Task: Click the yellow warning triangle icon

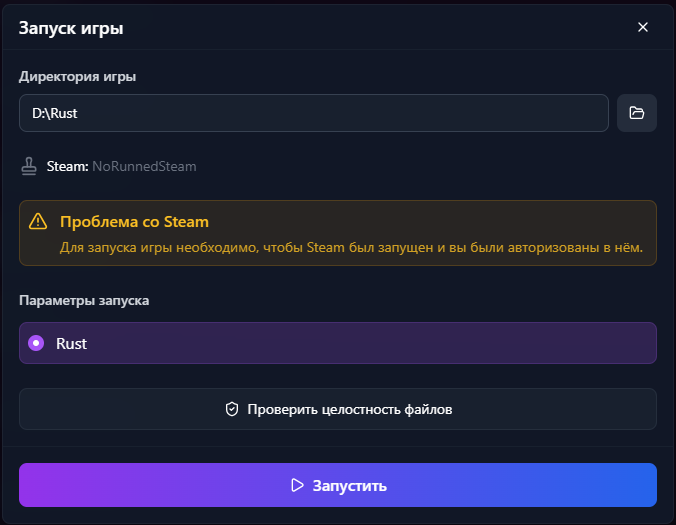Action: point(38,221)
